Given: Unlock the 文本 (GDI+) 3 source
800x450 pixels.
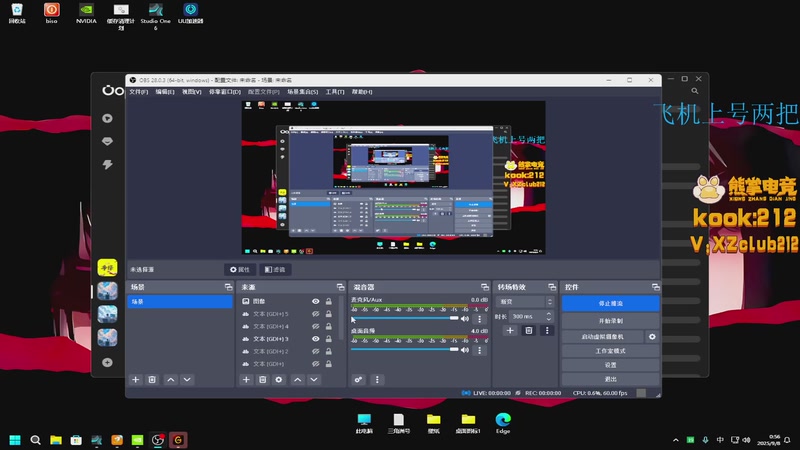Looking at the screenshot, I should click(x=329, y=339).
